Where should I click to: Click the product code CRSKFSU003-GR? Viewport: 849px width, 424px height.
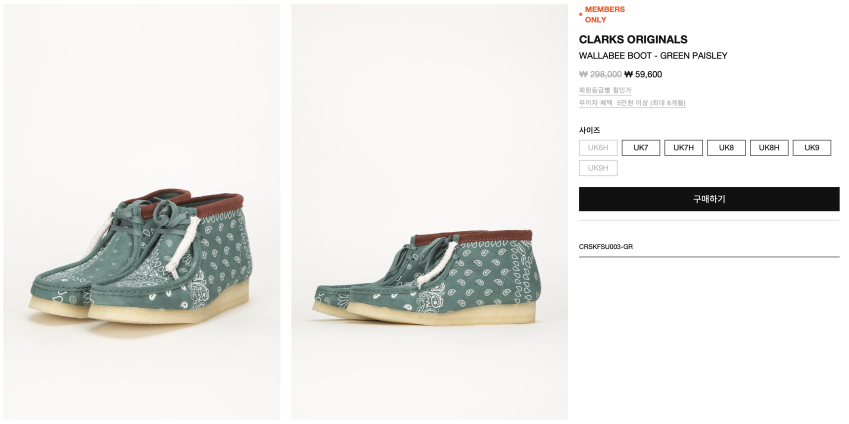pos(606,246)
